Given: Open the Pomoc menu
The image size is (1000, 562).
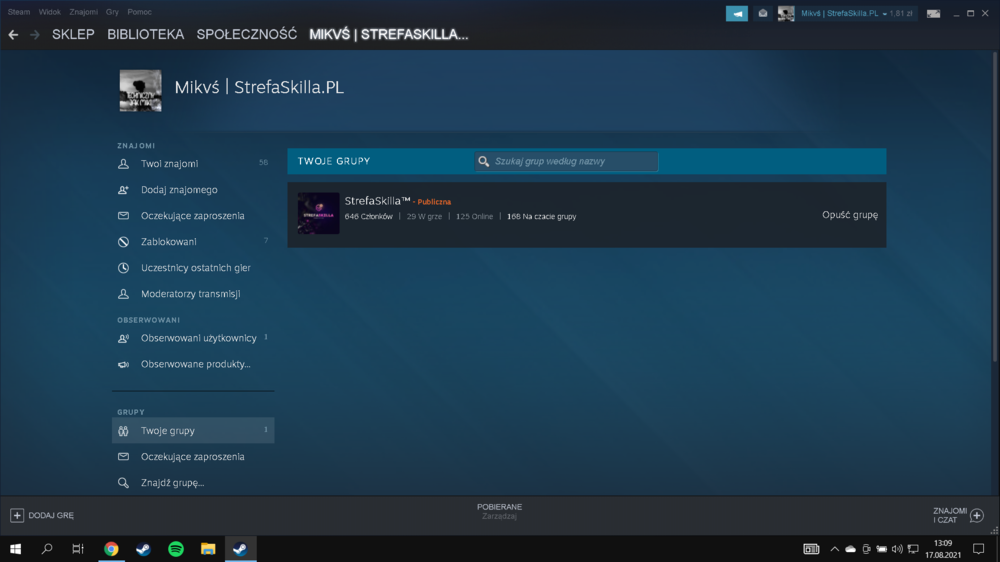Looking at the screenshot, I should coord(139,12).
